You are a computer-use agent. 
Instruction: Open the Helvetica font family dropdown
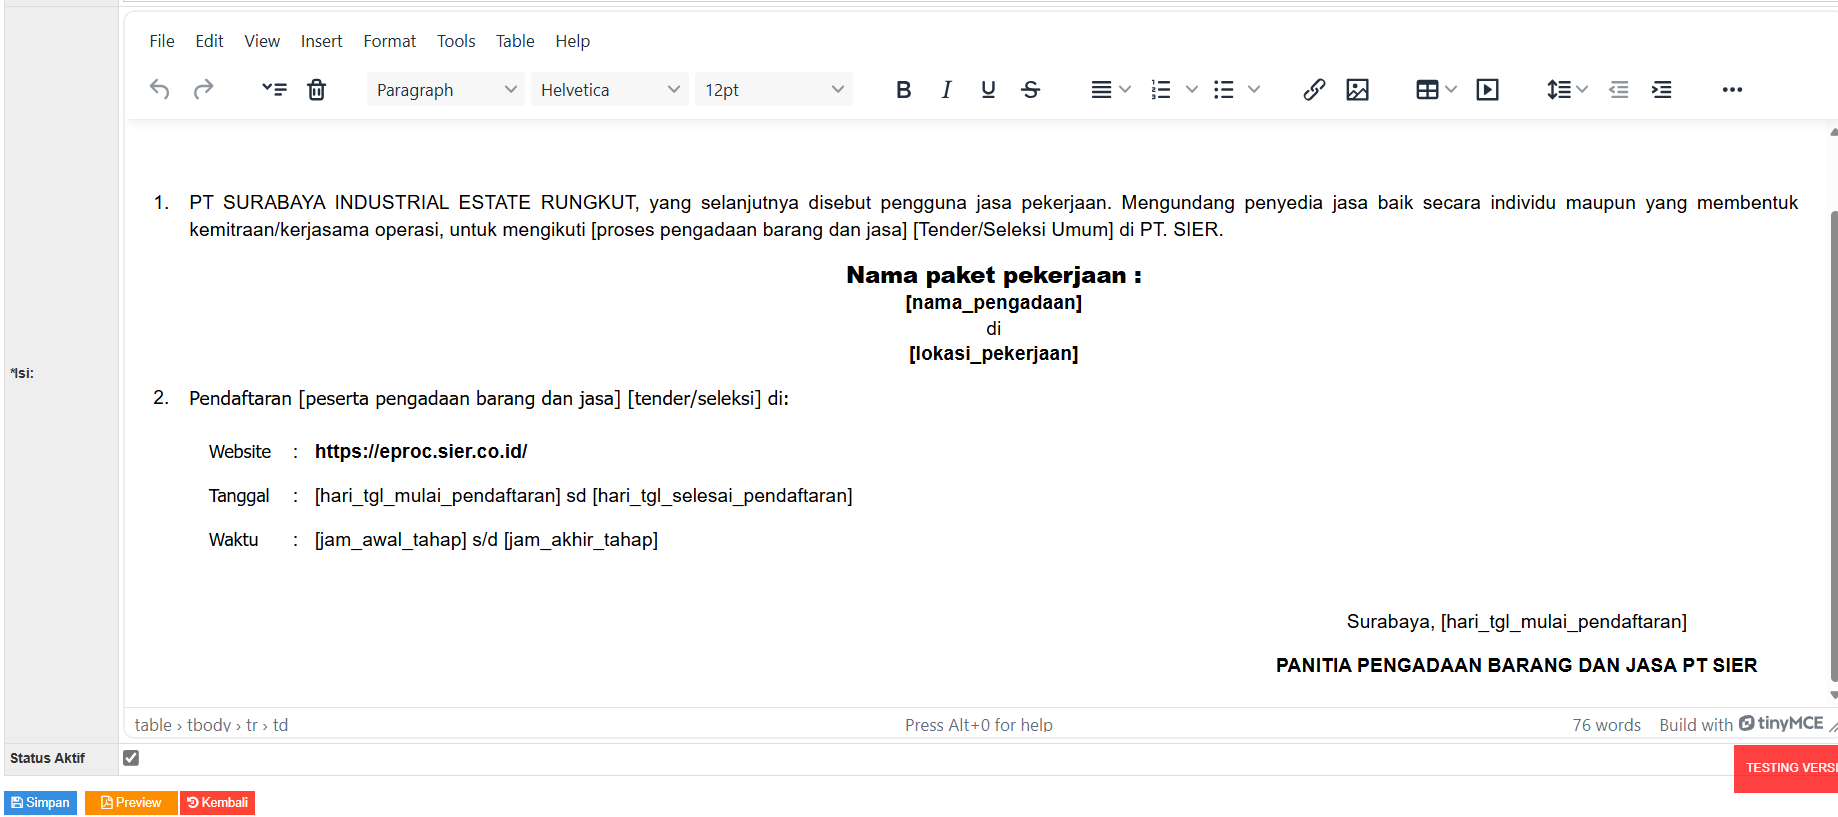pyautogui.click(x=609, y=90)
